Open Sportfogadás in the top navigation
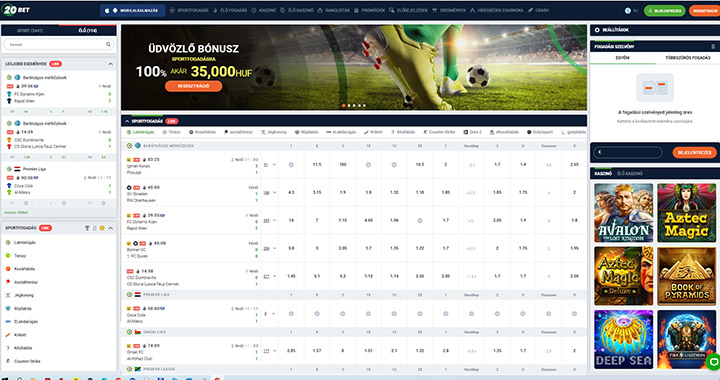720x380 pixels. pos(189,10)
